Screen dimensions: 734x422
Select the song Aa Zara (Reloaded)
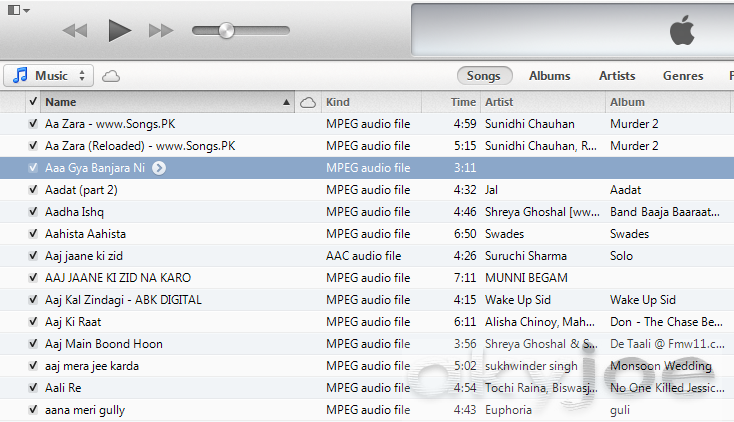tap(140, 146)
